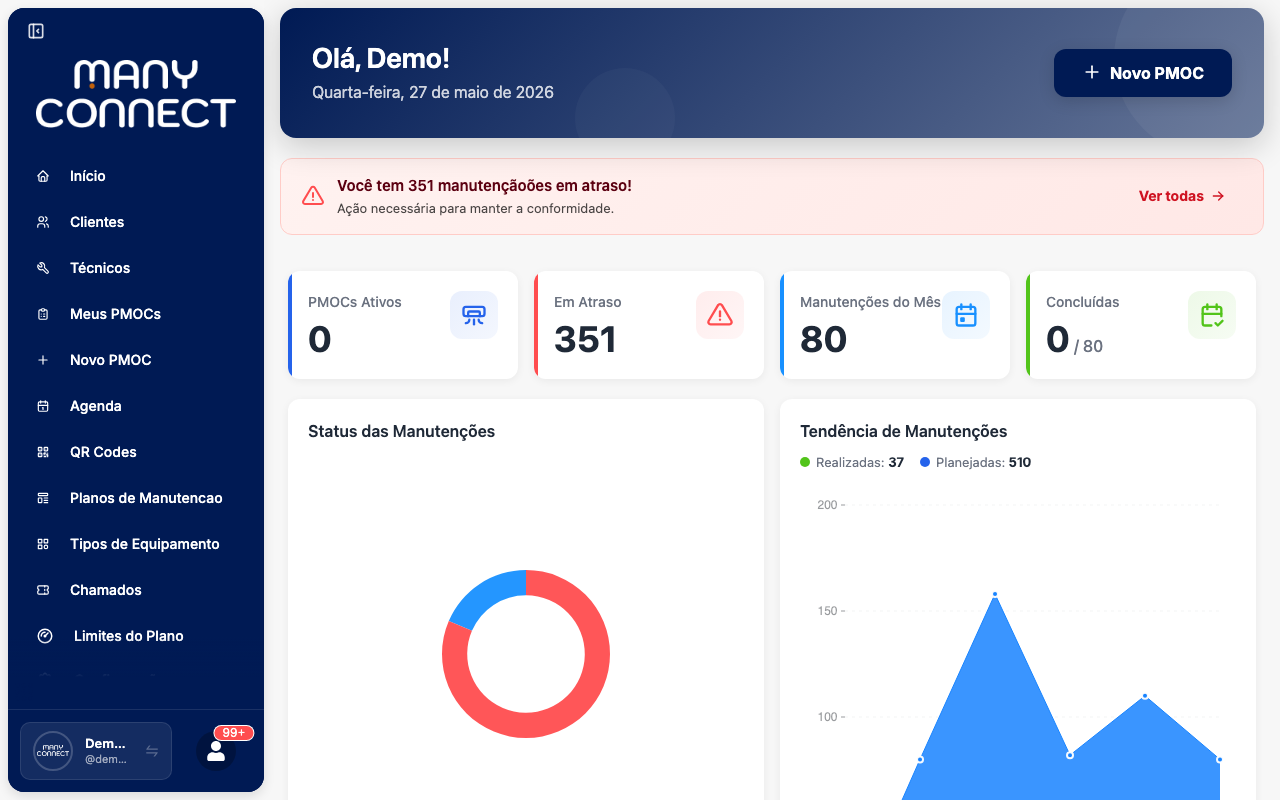Toggle the Realizadas legend green dot
The height and width of the screenshot is (800, 1280).
pyautogui.click(x=805, y=462)
